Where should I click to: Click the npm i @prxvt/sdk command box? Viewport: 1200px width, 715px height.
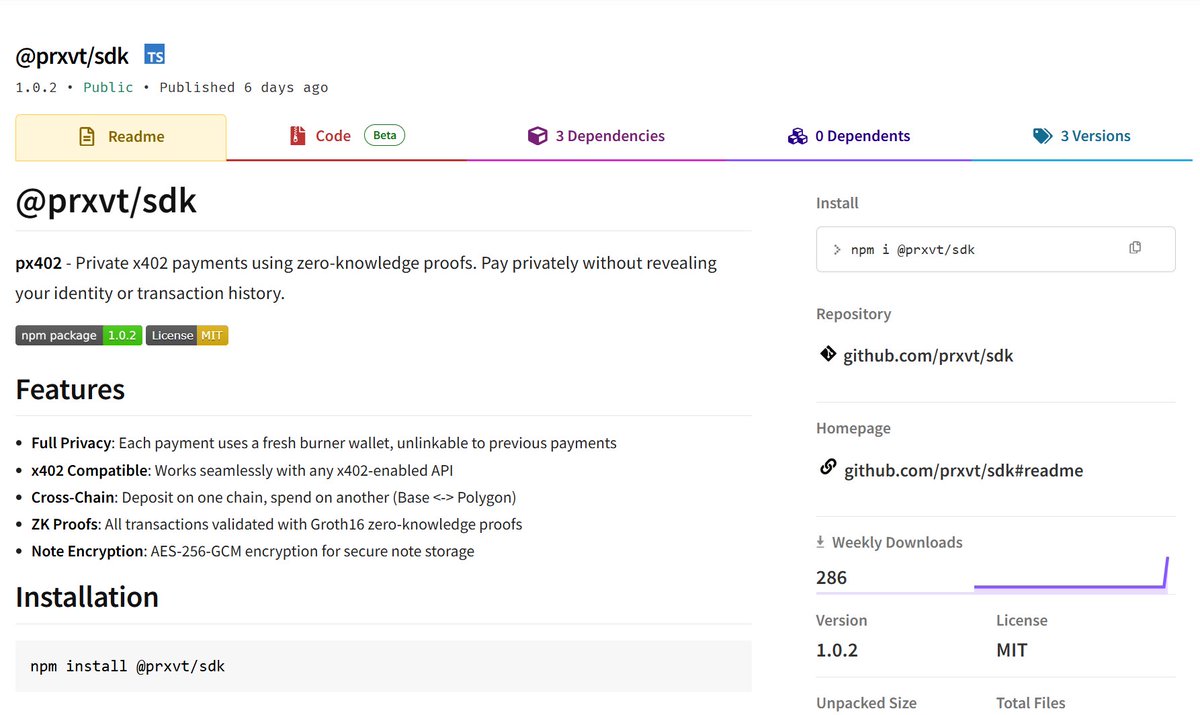pyautogui.click(x=995, y=248)
